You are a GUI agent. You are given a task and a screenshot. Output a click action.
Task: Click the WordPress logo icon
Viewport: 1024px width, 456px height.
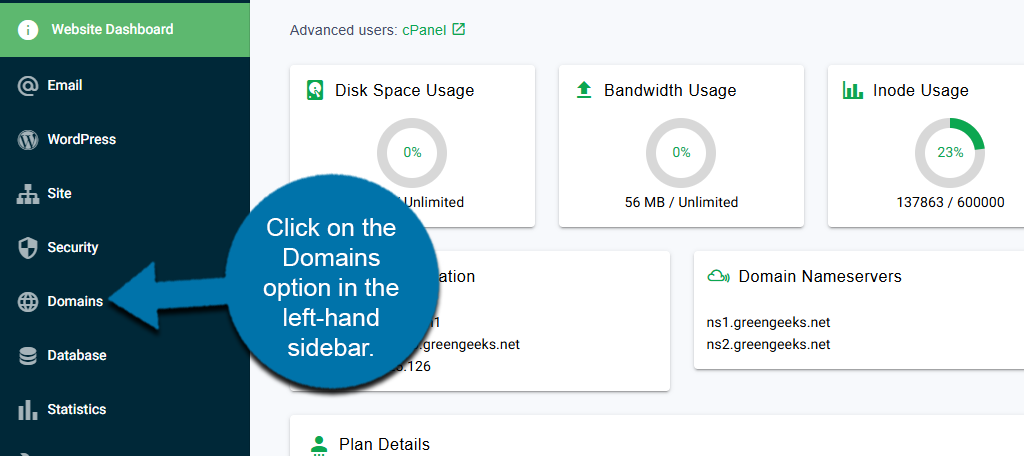click(x=28, y=140)
